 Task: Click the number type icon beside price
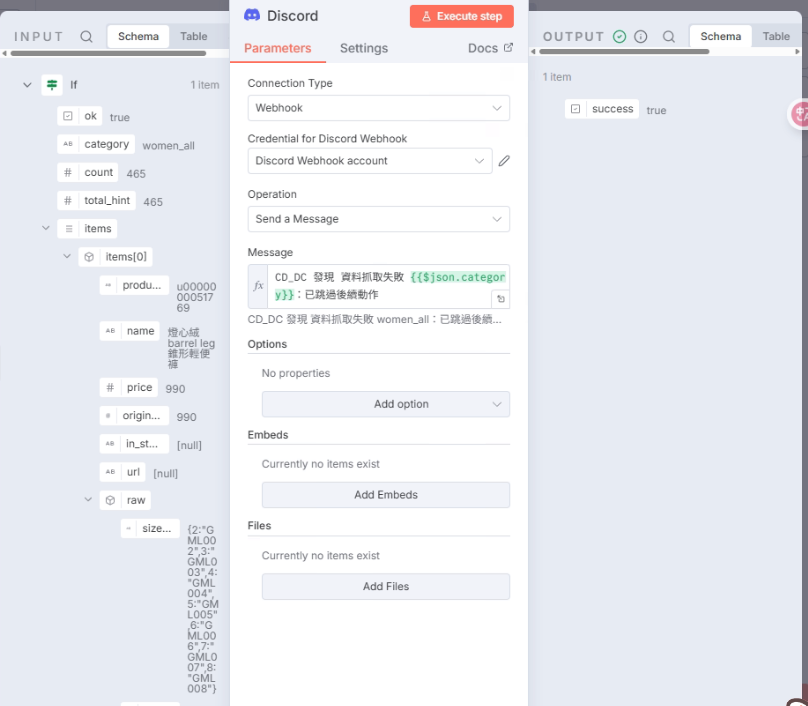(110, 388)
